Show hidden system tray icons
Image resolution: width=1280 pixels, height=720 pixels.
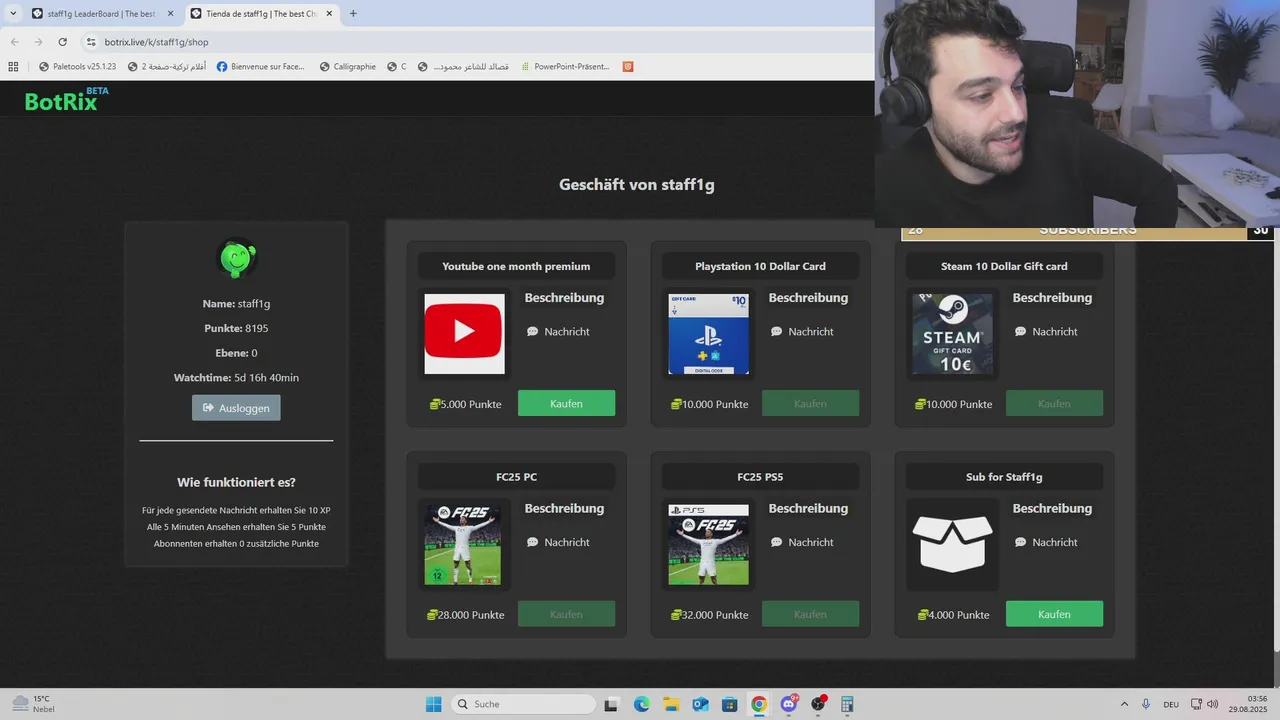(x=1124, y=704)
